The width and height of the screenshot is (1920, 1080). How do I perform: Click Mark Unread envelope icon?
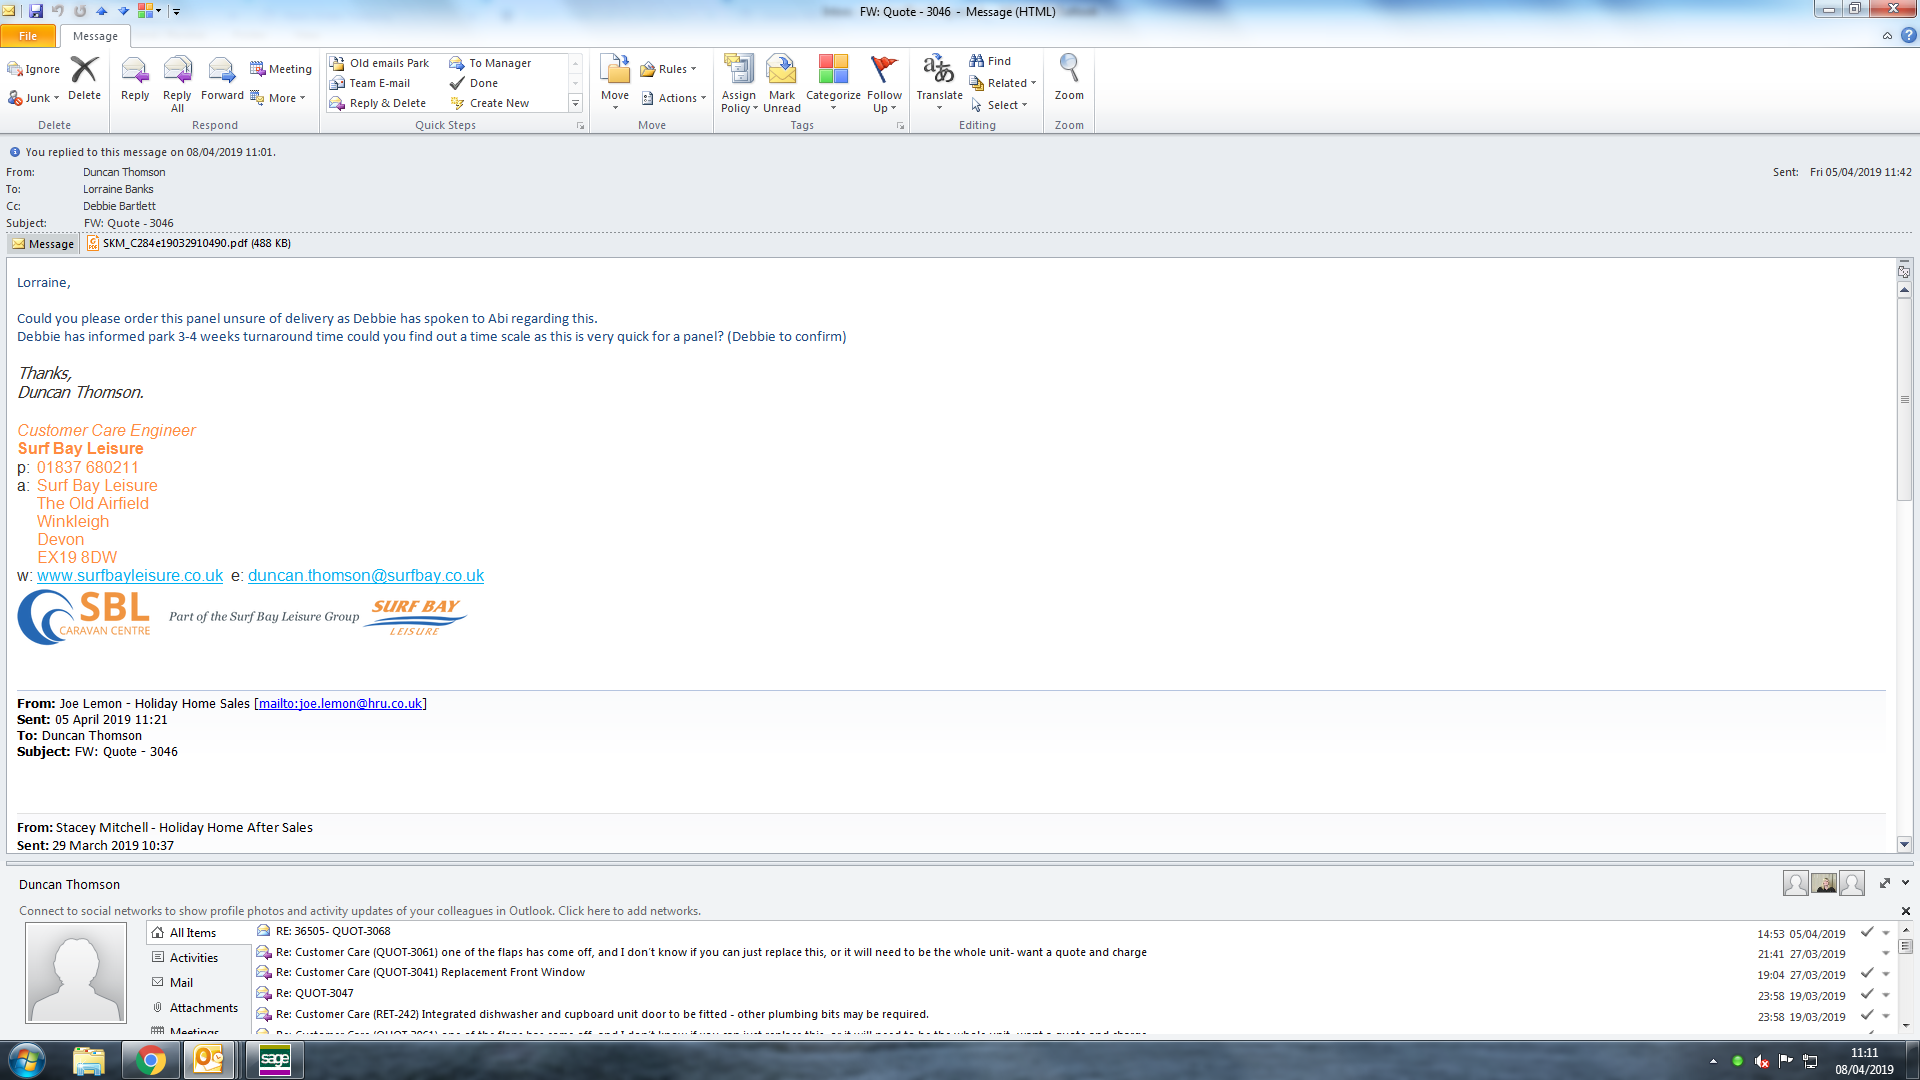point(781,71)
